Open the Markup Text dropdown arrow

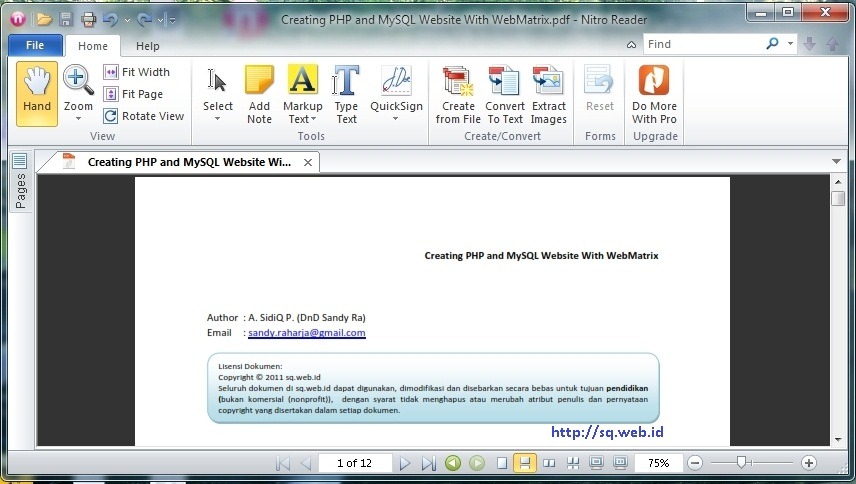click(313, 119)
